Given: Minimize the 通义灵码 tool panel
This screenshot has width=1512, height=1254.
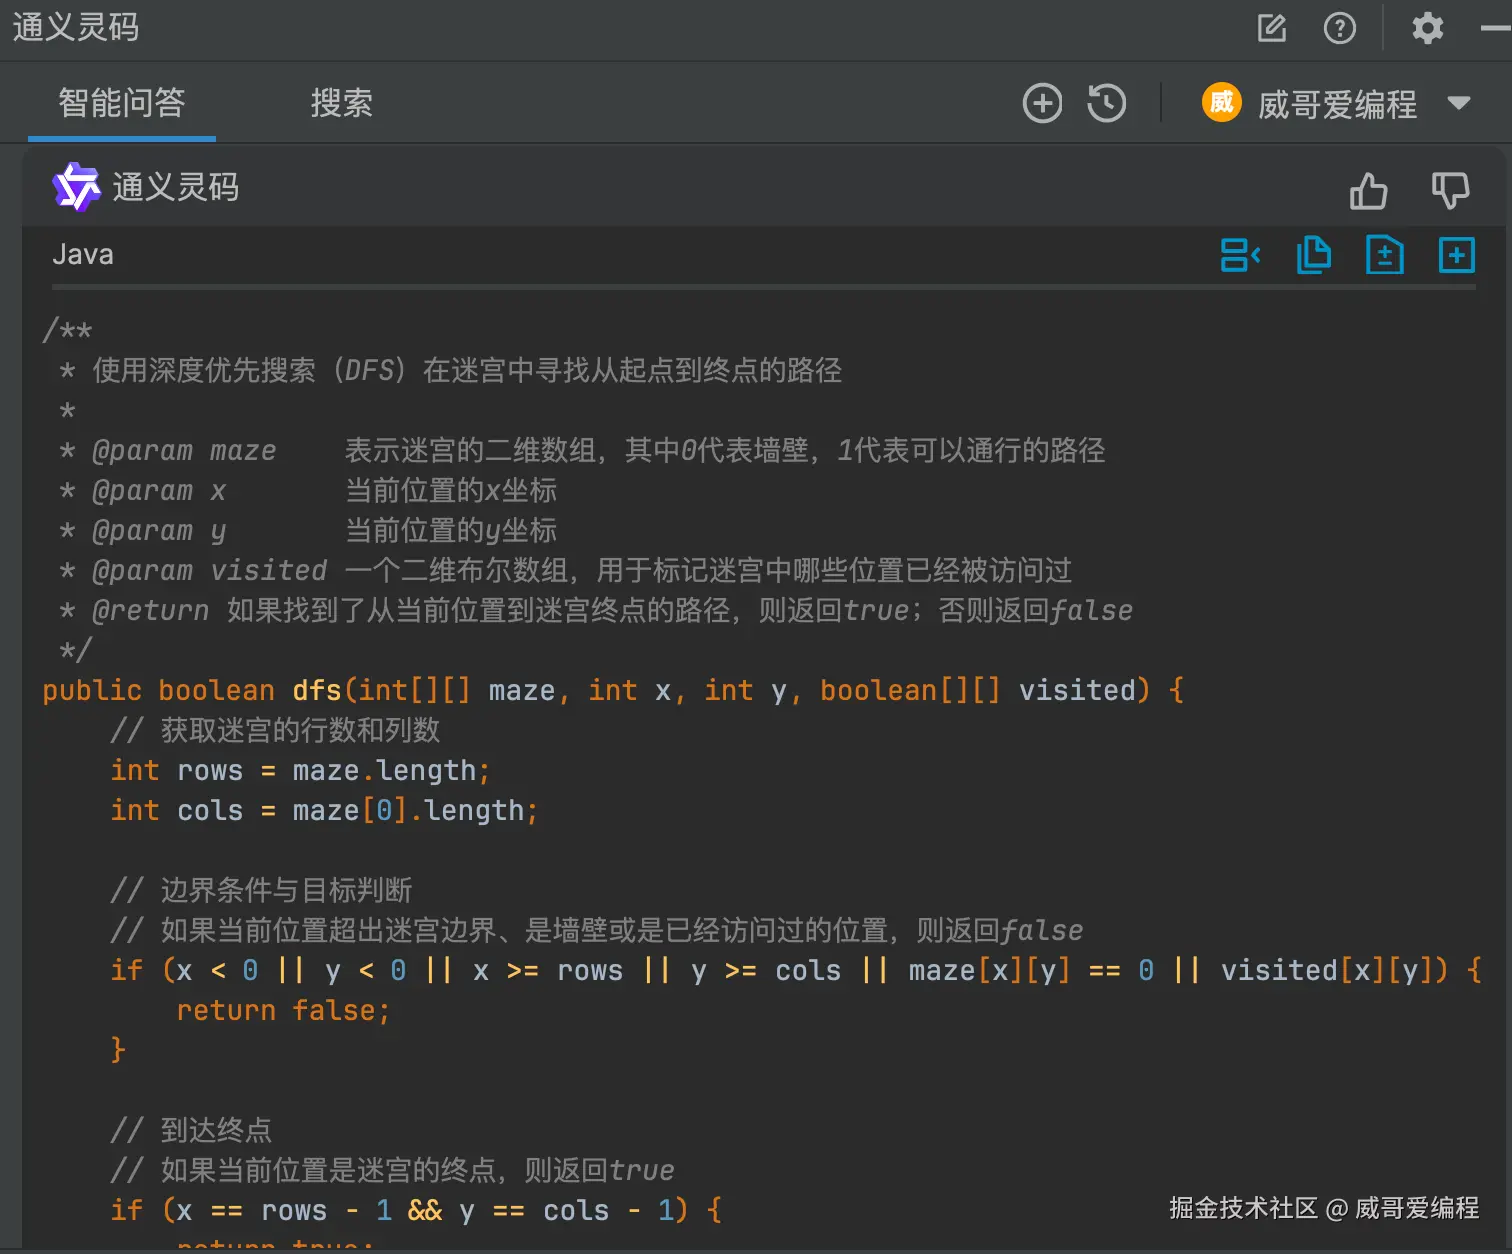Looking at the screenshot, I should tap(1496, 28).
